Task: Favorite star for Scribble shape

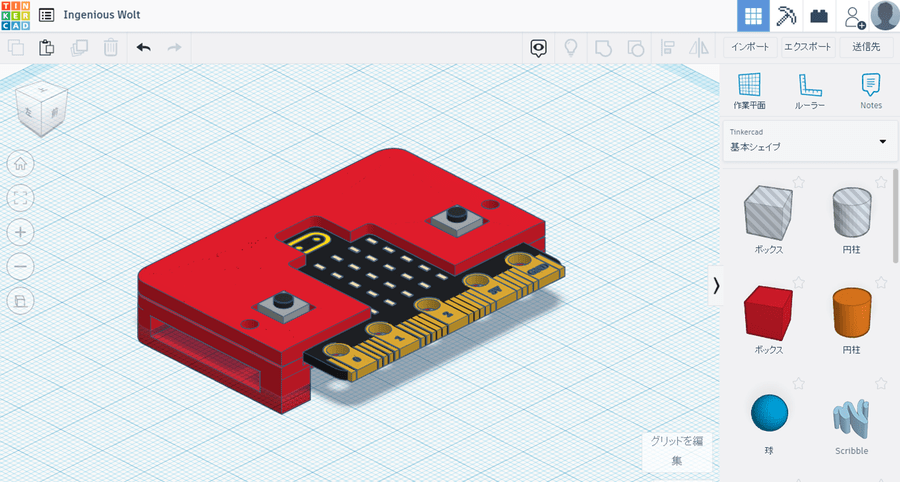Action: [x=881, y=383]
